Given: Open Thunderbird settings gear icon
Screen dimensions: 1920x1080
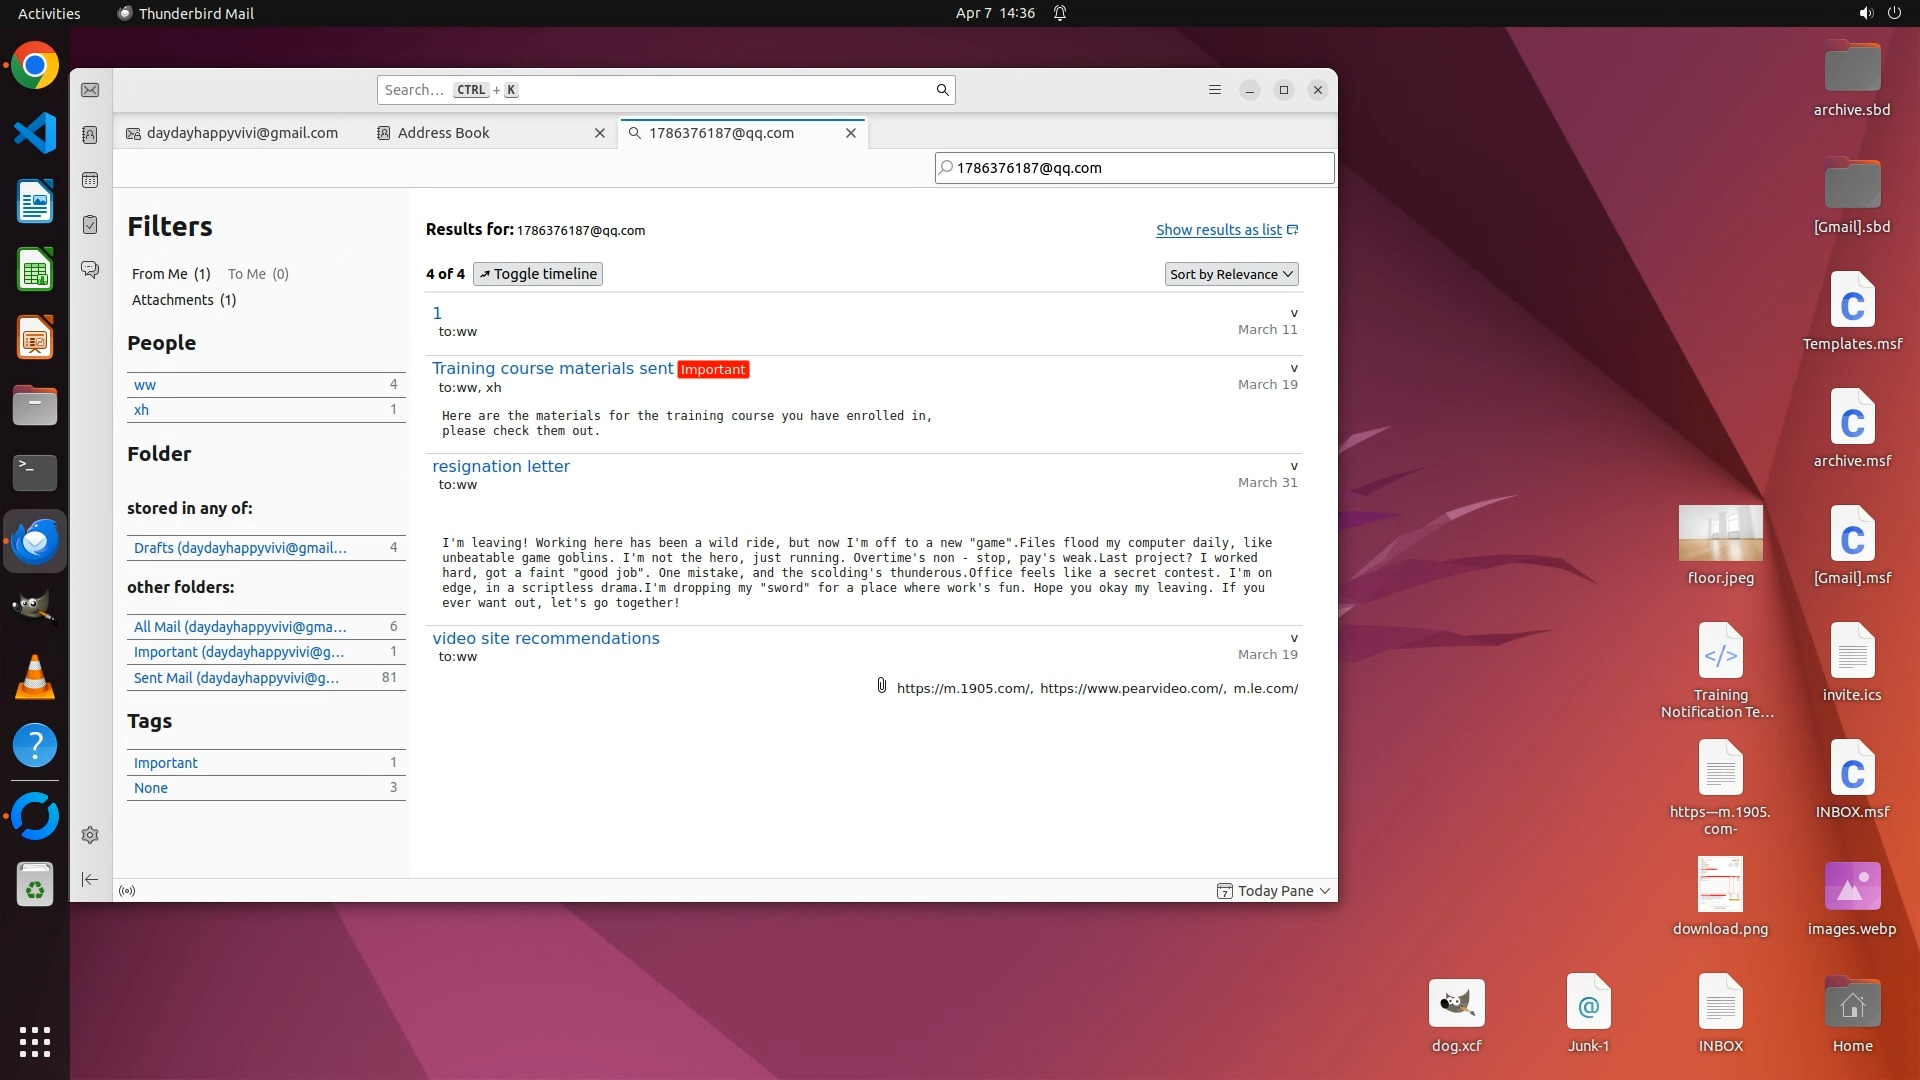Looking at the screenshot, I should pos(90,835).
